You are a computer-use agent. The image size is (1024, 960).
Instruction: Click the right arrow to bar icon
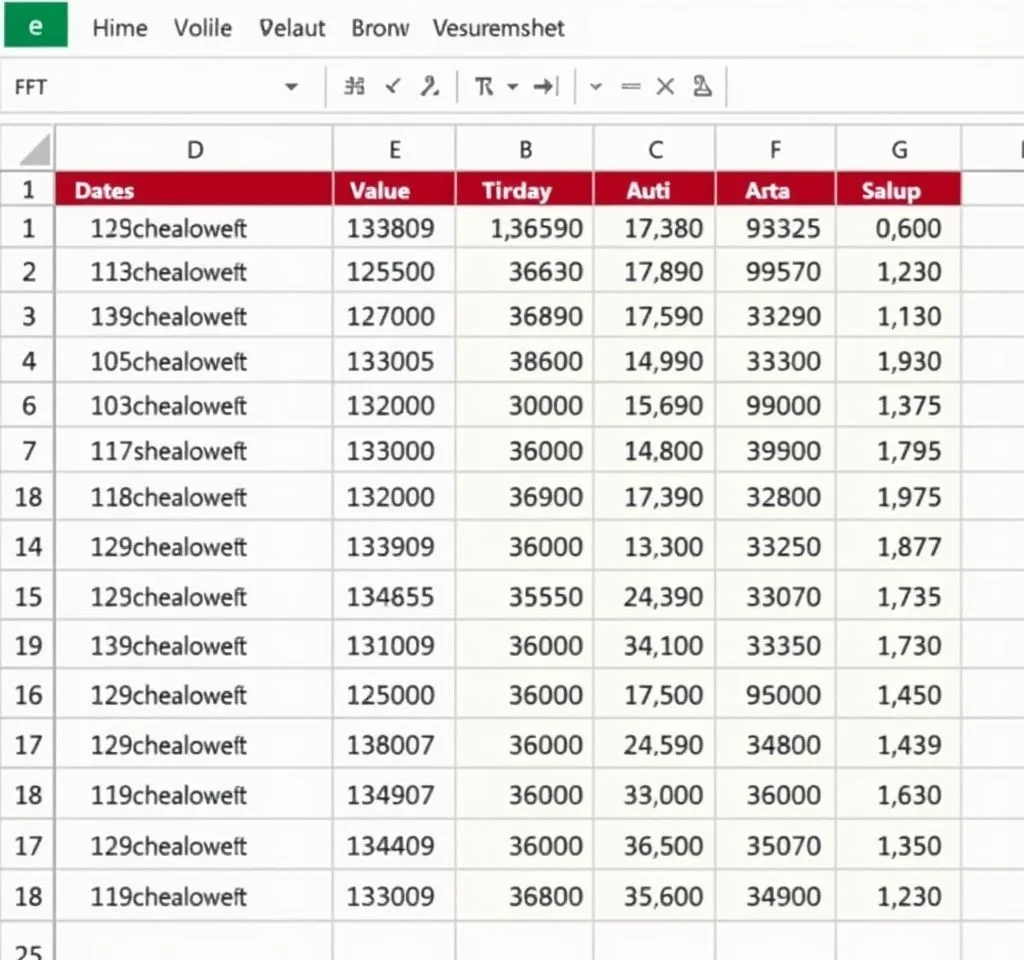(x=545, y=87)
